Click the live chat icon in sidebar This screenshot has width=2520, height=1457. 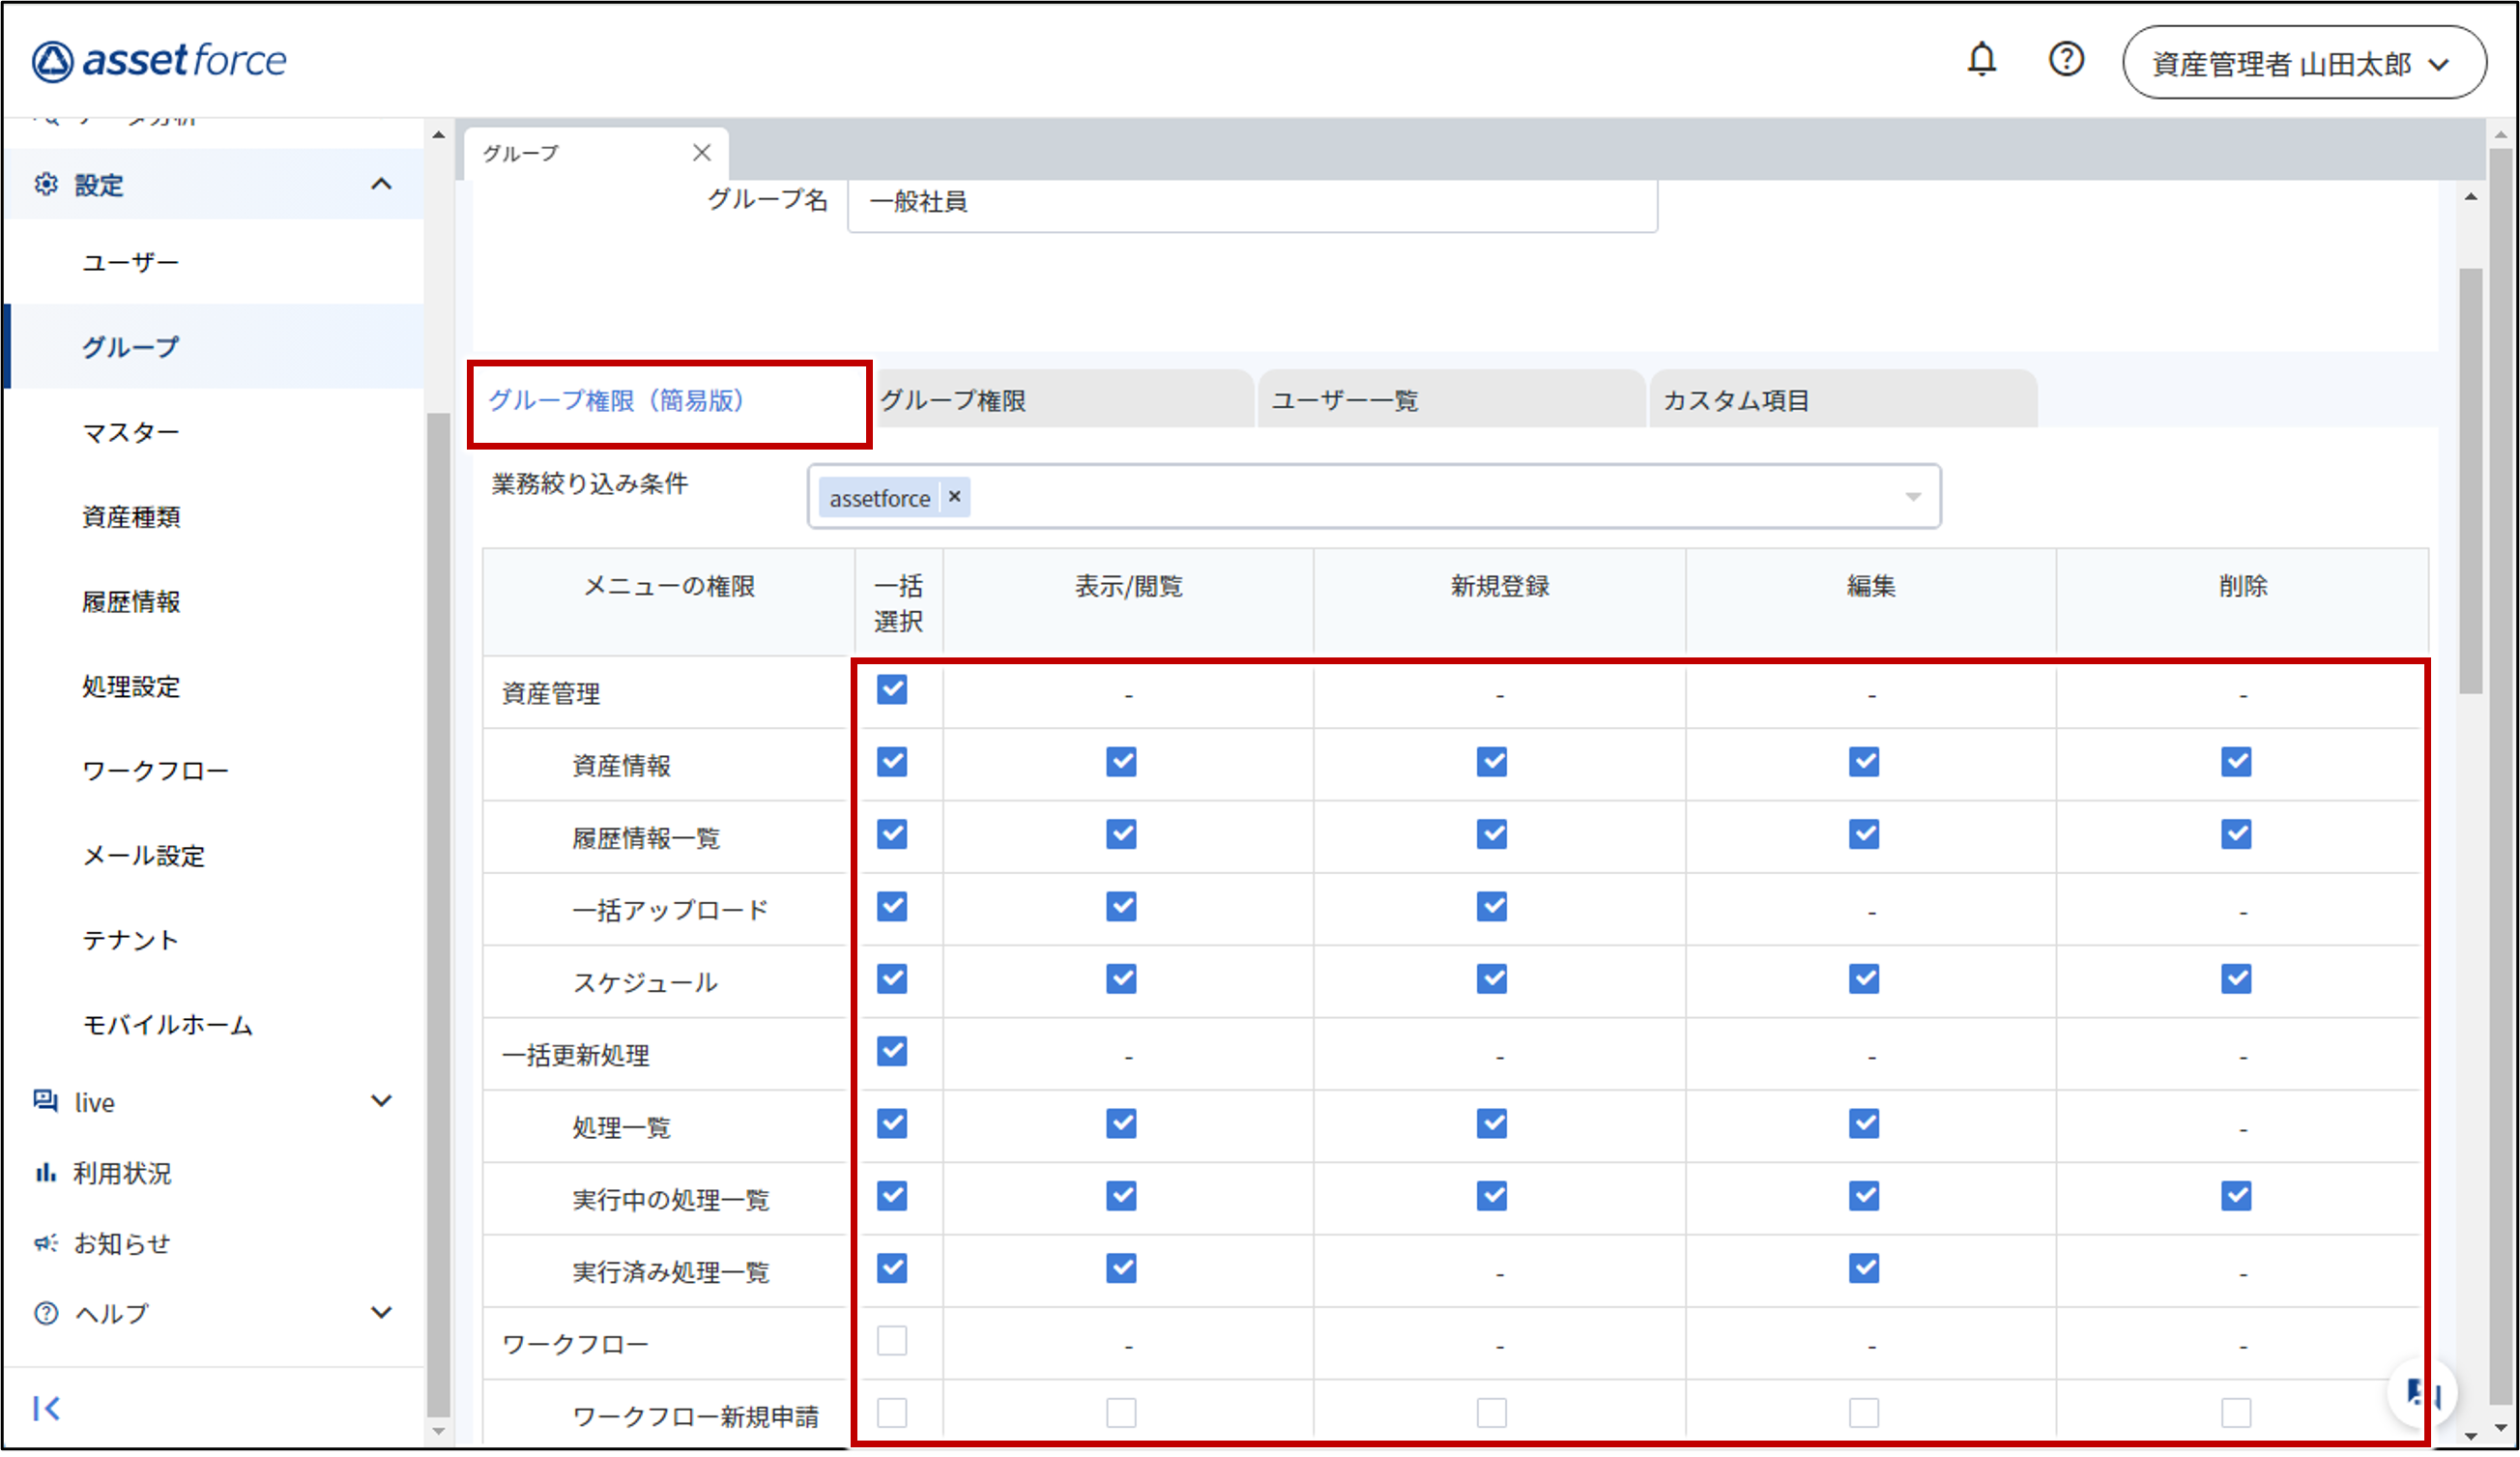pyautogui.click(x=46, y=1101)
